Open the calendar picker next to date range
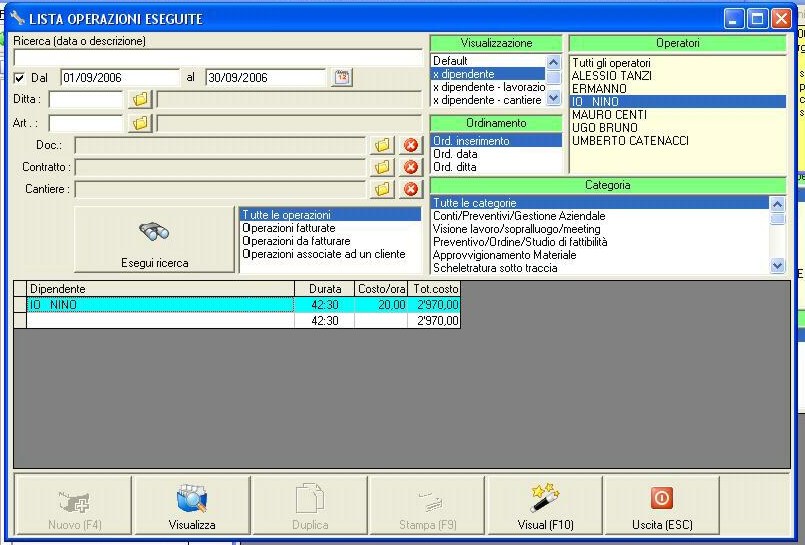 342,77
